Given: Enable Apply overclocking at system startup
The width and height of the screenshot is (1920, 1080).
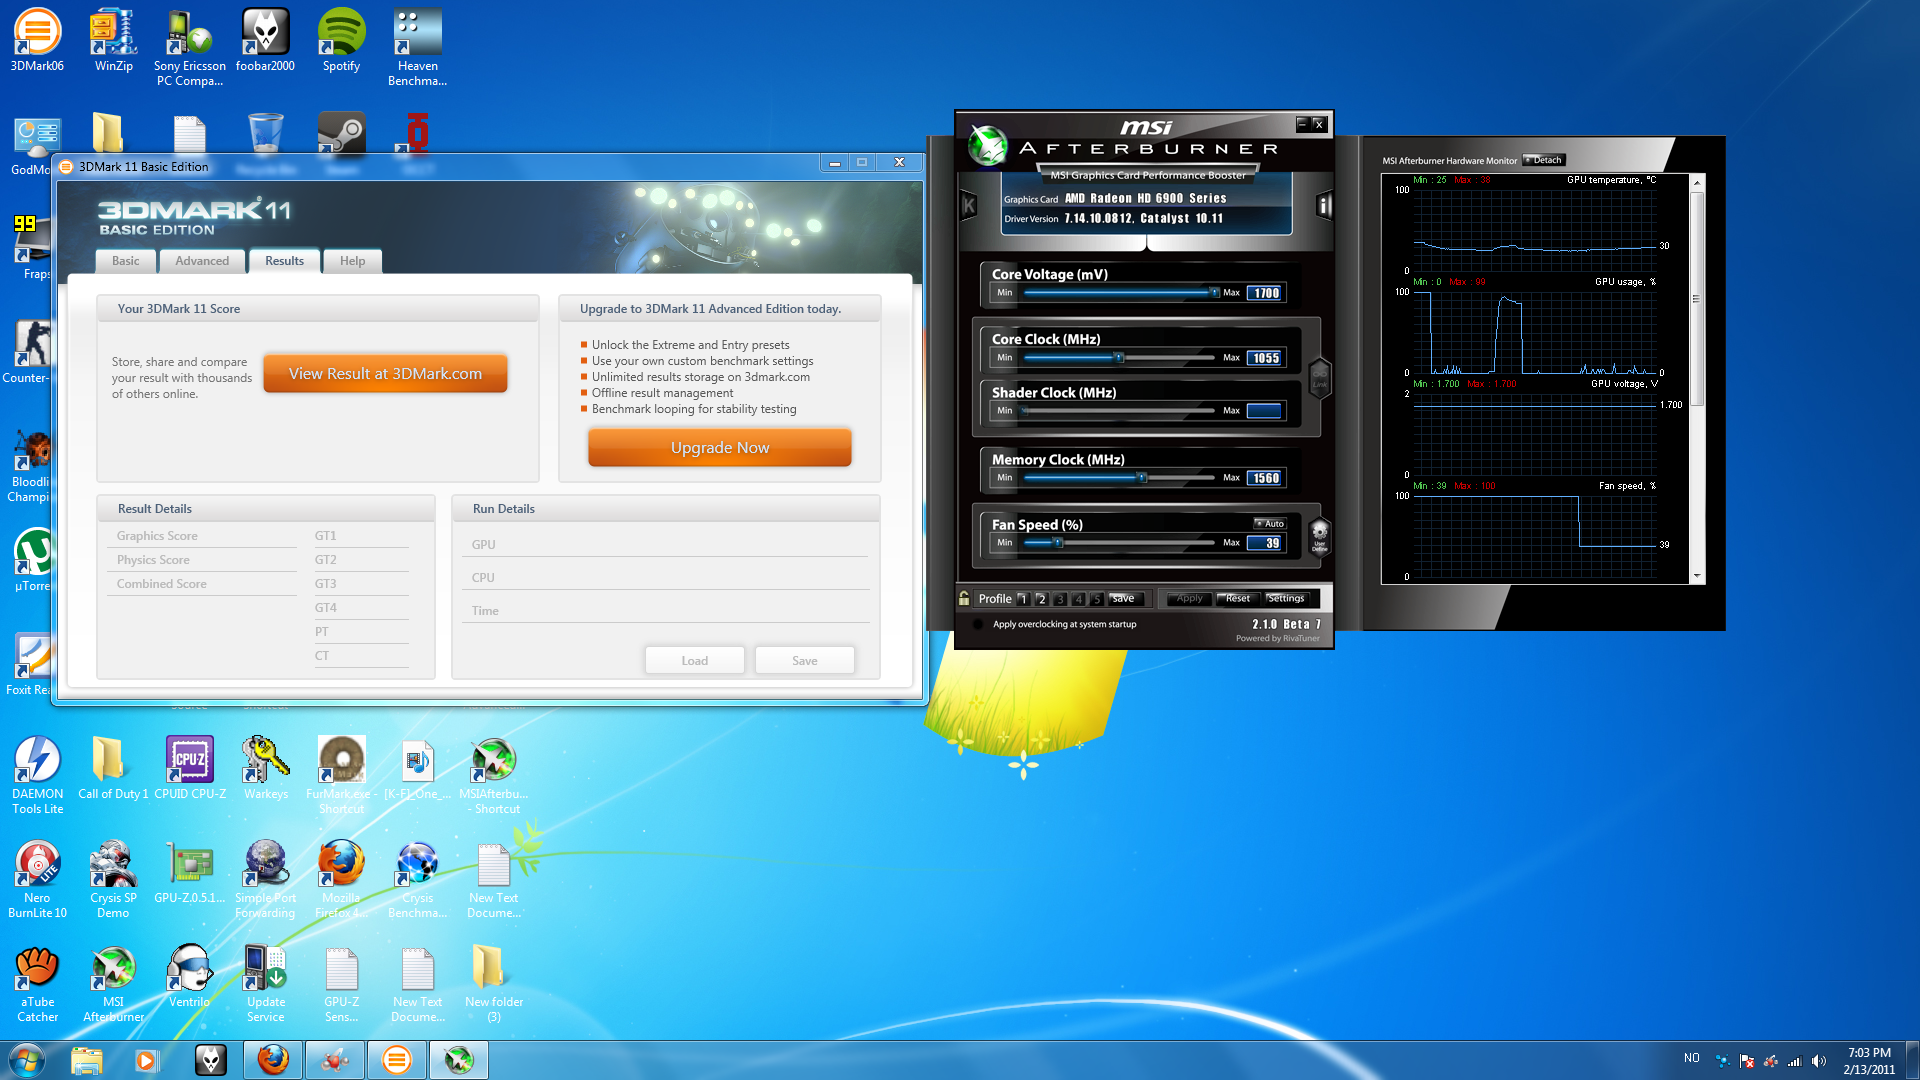Looking at the screenshot, I should coord(978,624).
